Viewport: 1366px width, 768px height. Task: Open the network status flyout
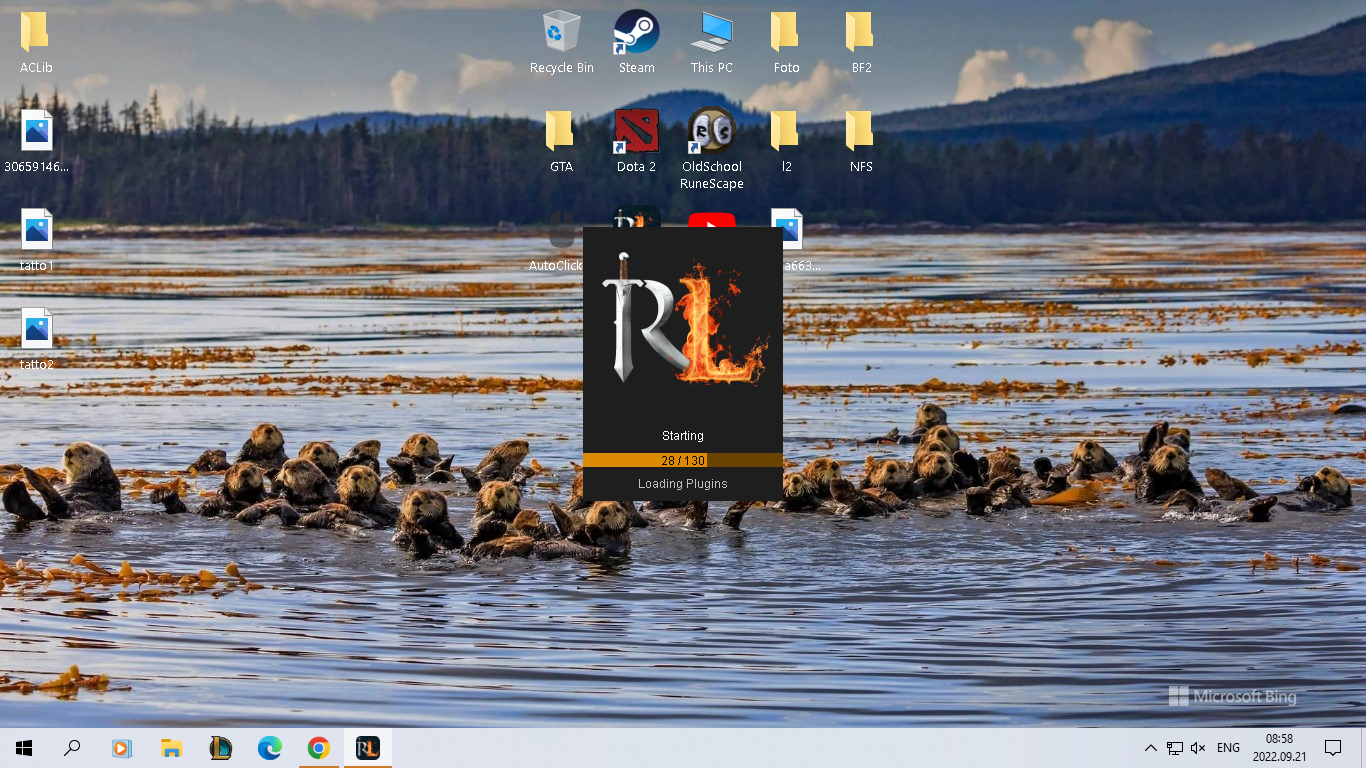point(1173,747)
